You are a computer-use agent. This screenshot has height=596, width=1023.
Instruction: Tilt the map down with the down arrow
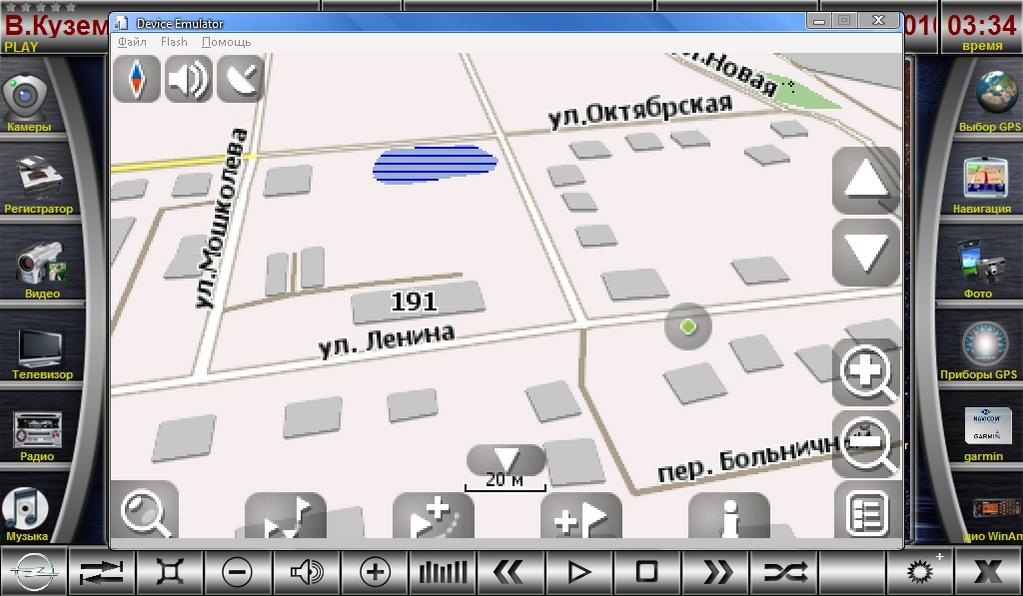tap(866, 252)
